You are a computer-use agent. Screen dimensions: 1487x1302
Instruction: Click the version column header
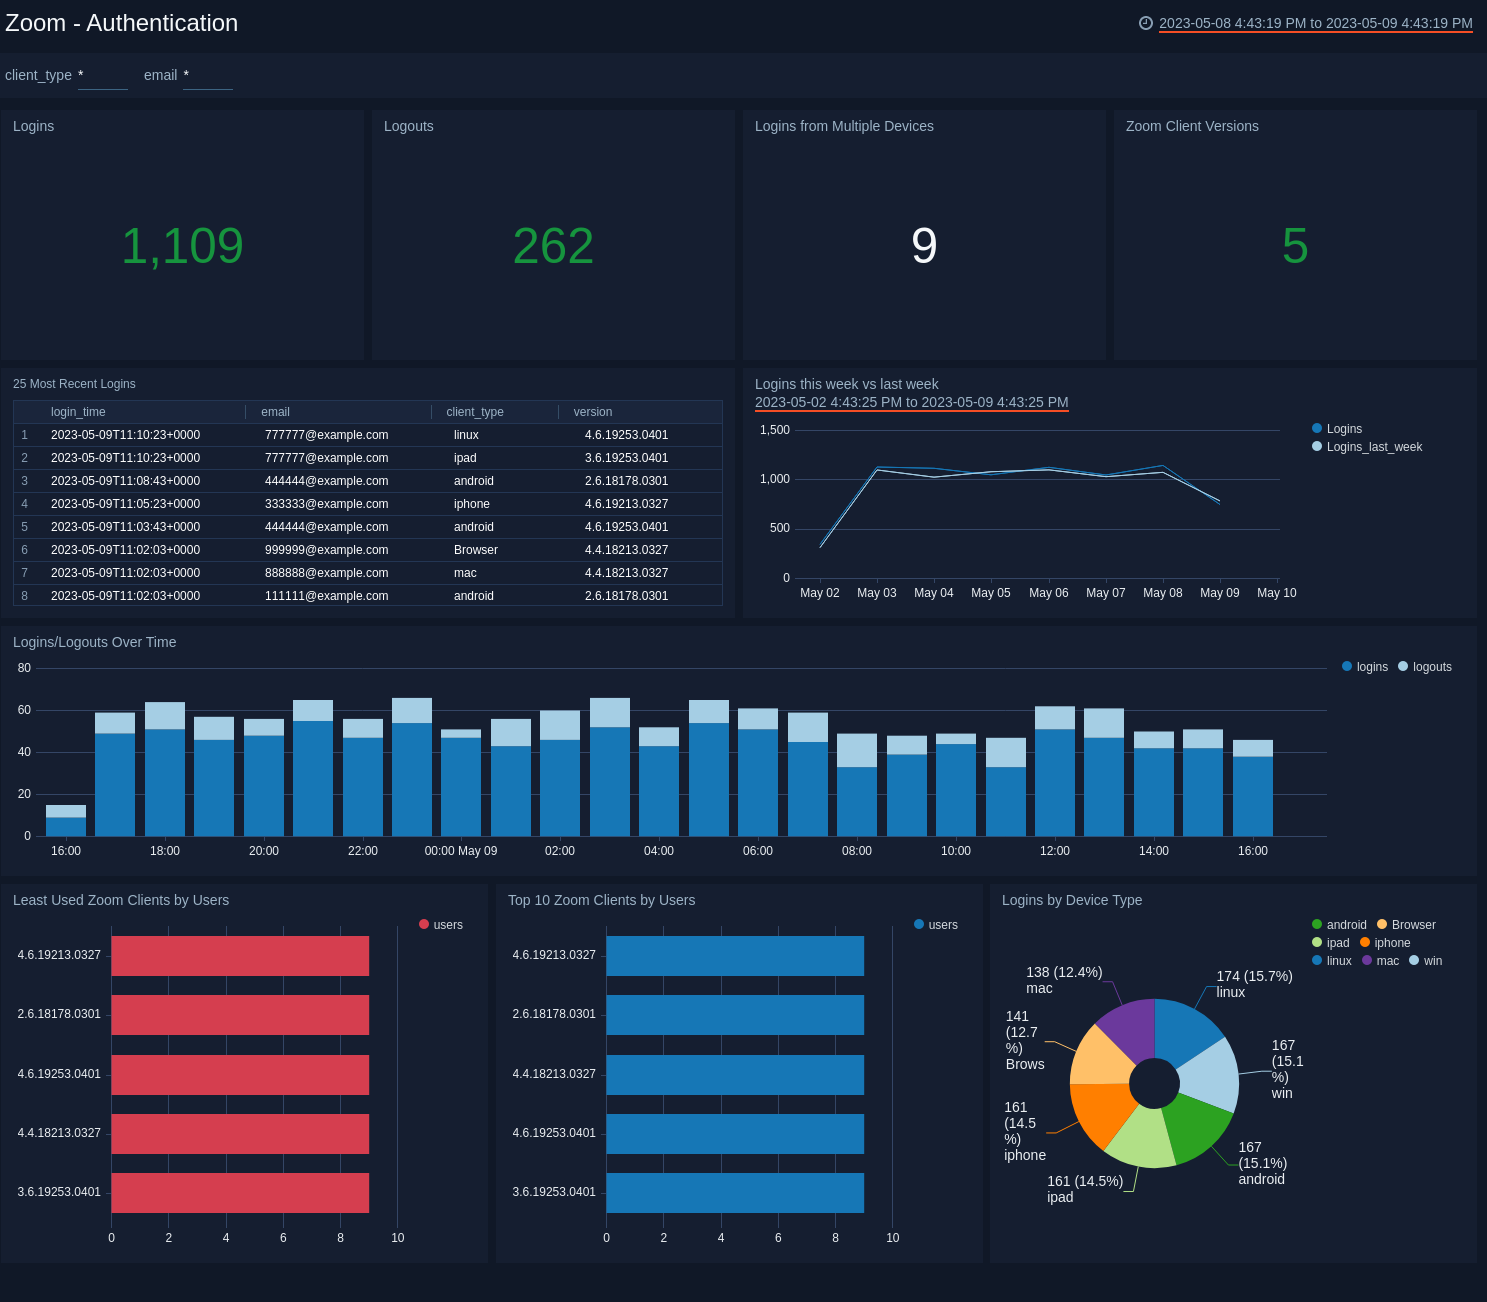(x=592, y=411)
